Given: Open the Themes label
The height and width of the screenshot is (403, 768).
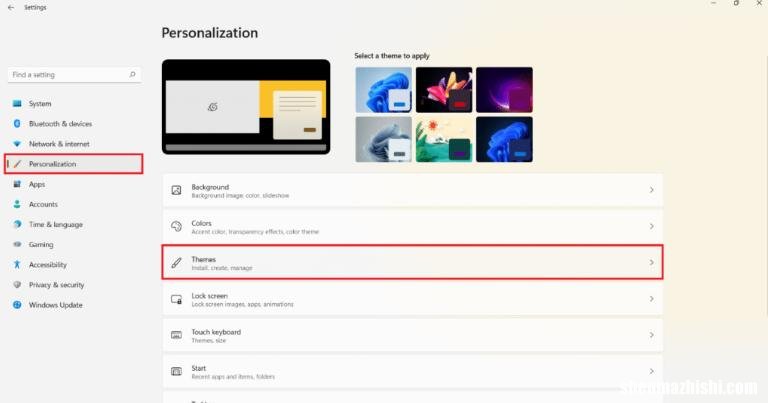Looking at the screenshot, I should (203, 260).
